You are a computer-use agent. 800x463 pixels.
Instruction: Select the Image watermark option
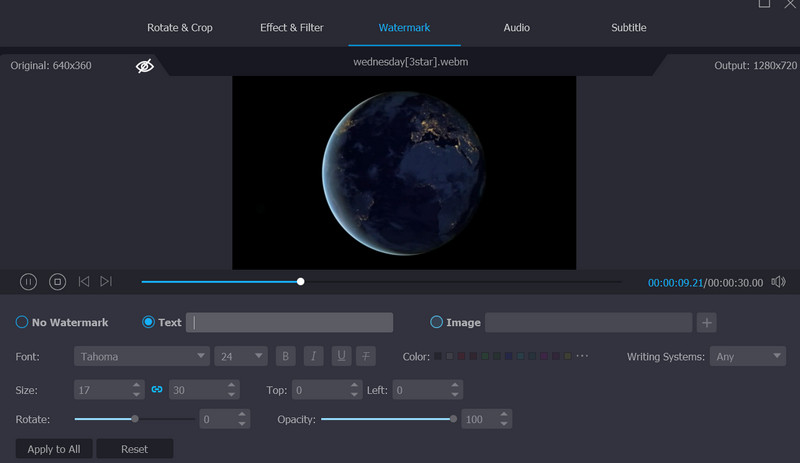(x=436, y=322)
